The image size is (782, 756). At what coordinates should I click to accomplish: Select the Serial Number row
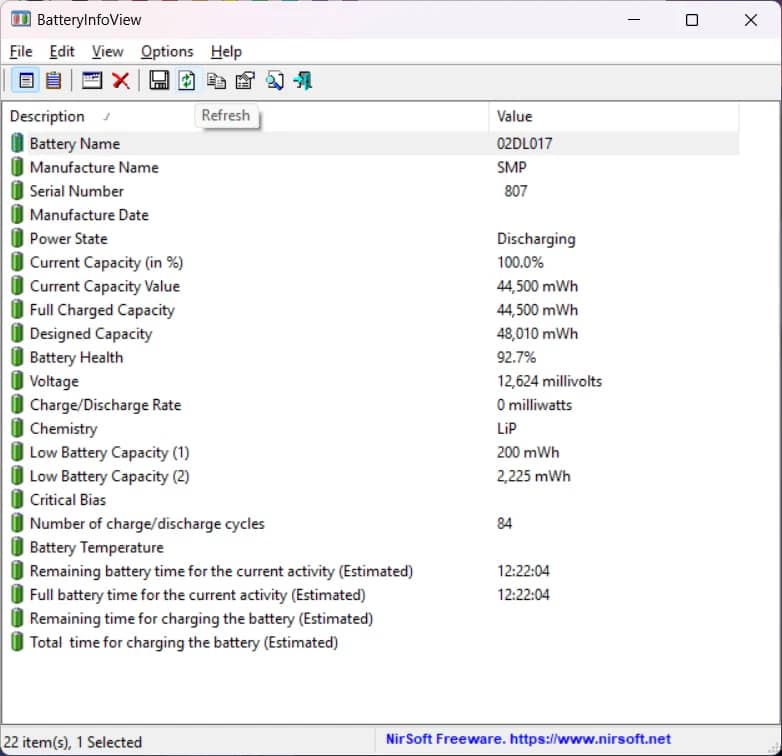click(372, 191)
